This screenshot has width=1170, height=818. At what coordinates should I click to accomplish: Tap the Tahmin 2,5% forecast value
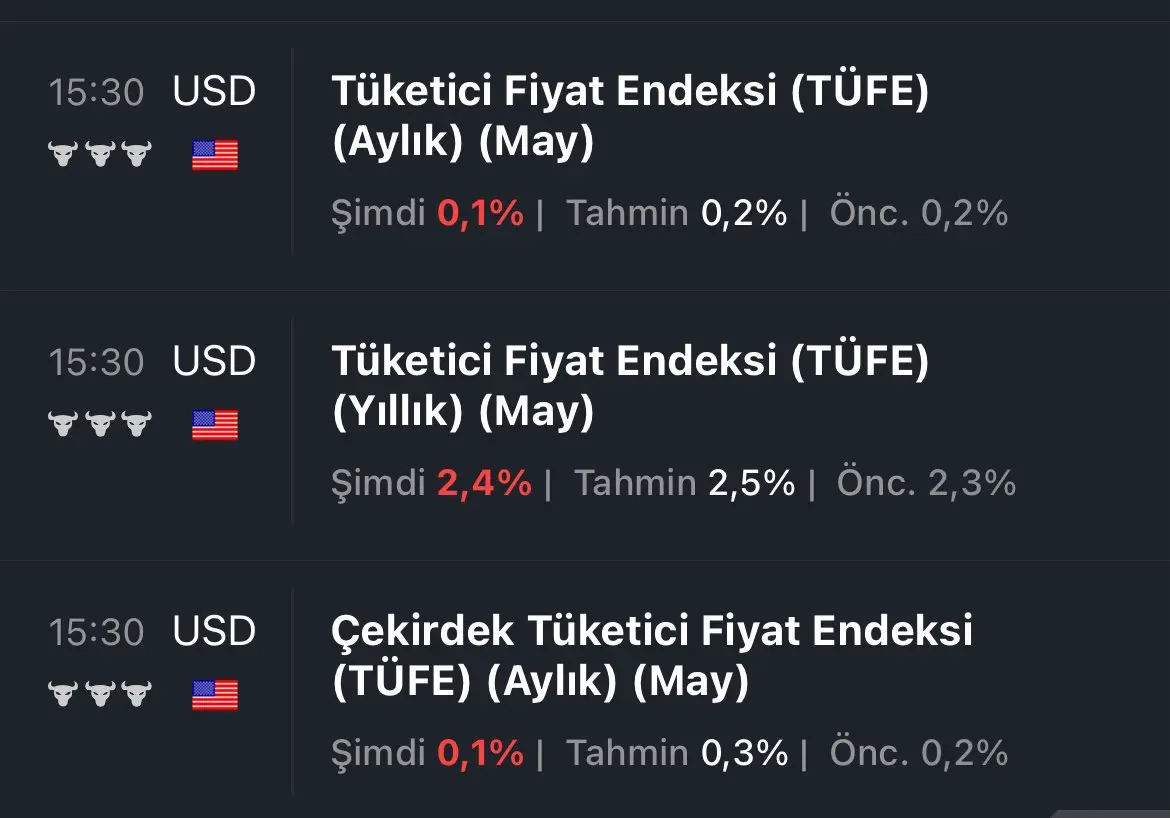pyautogui.click(x=751, y=483)
